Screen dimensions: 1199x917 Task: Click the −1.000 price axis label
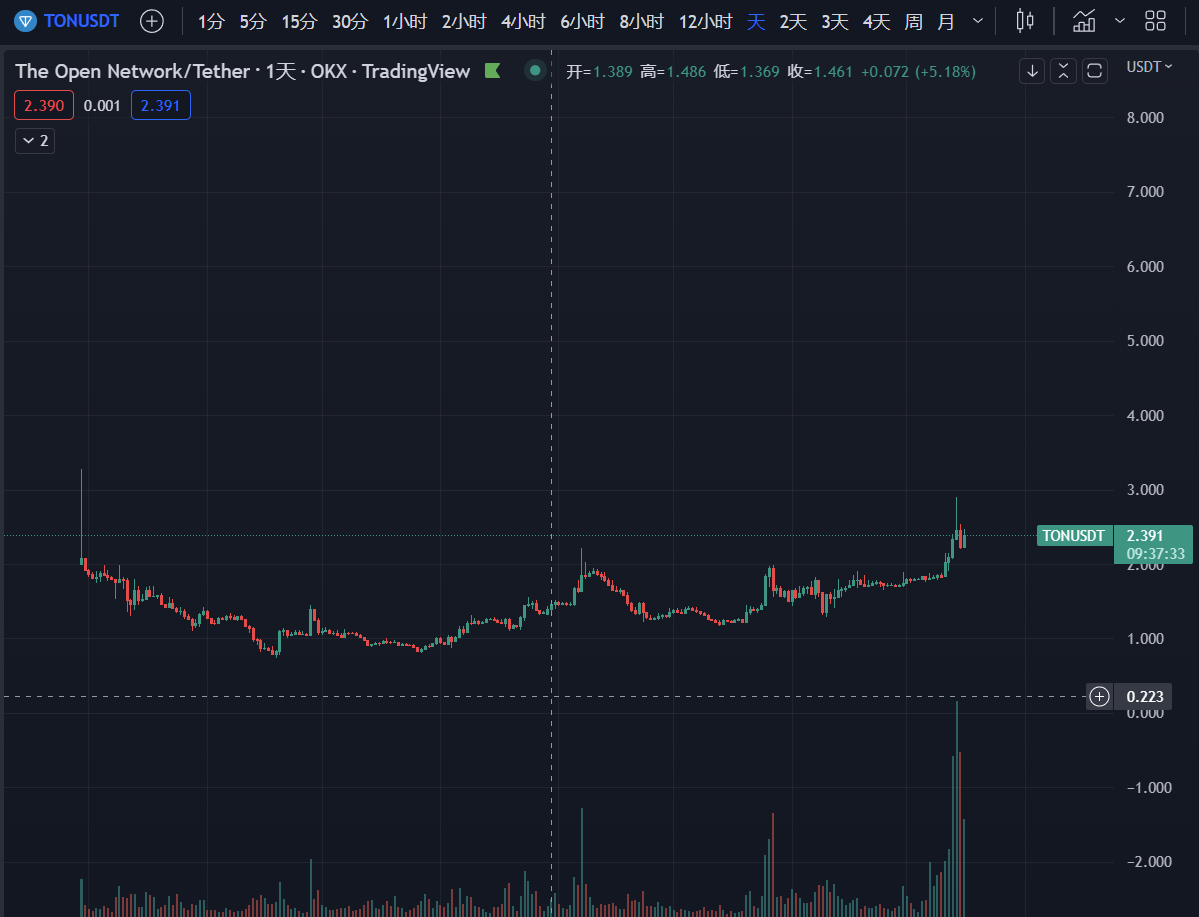click(1149, 789)
